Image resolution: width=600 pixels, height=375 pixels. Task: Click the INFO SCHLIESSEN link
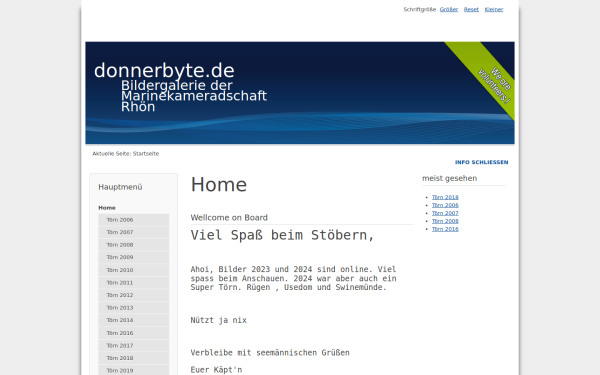(x=481, y=162)
